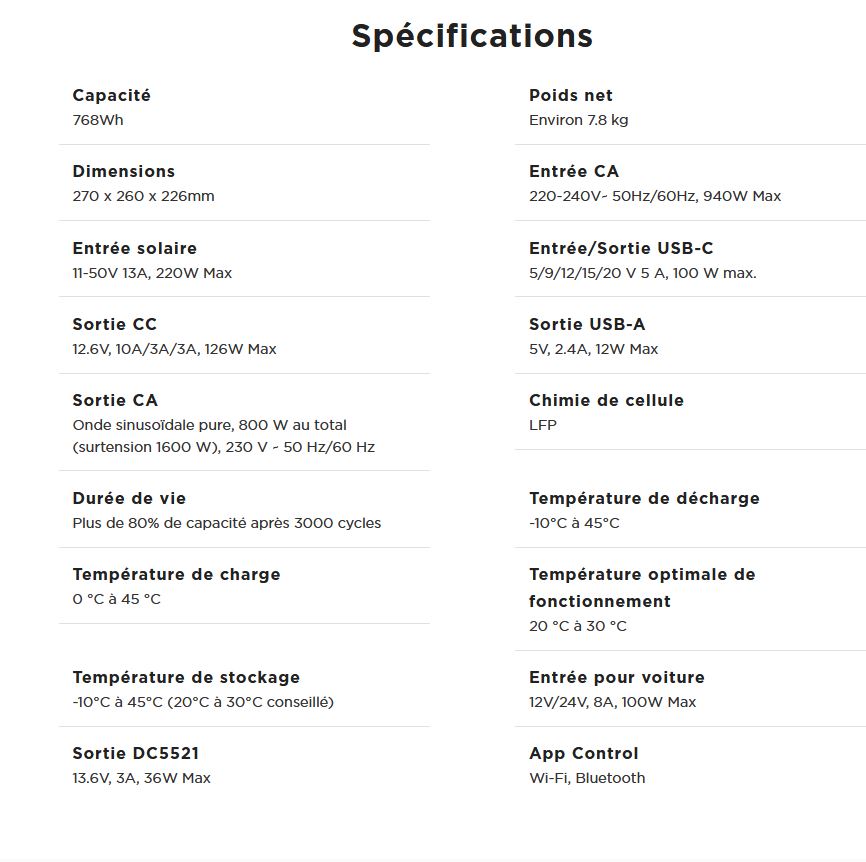Select the Température de charge label

click(x=176, y=575)
